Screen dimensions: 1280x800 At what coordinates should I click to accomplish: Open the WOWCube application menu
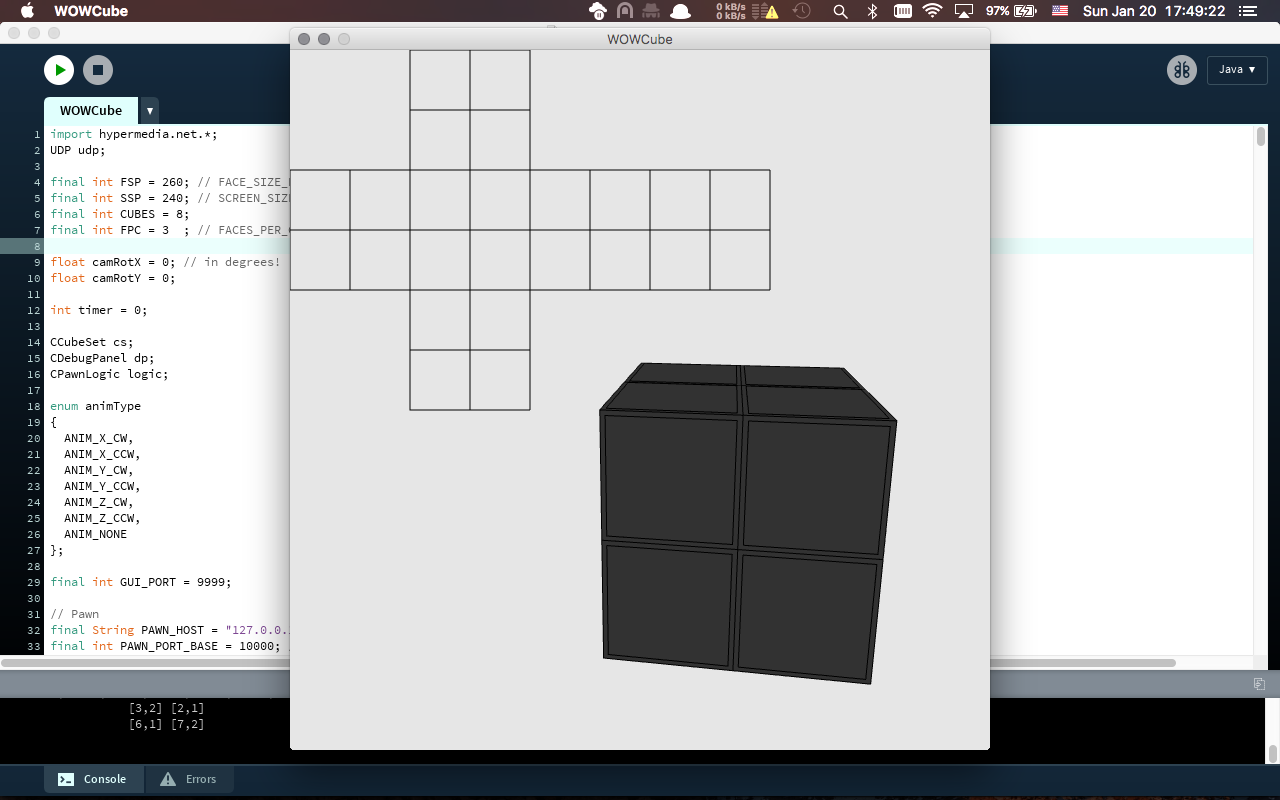click(x=91, y=11)
